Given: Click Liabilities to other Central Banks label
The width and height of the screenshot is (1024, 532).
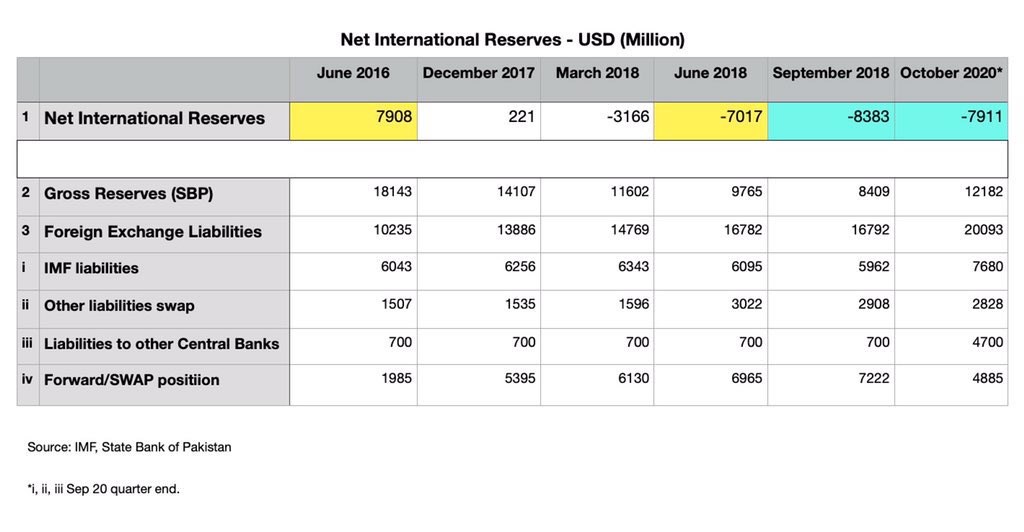Looking at the screenshot, I should click(161, 344).
